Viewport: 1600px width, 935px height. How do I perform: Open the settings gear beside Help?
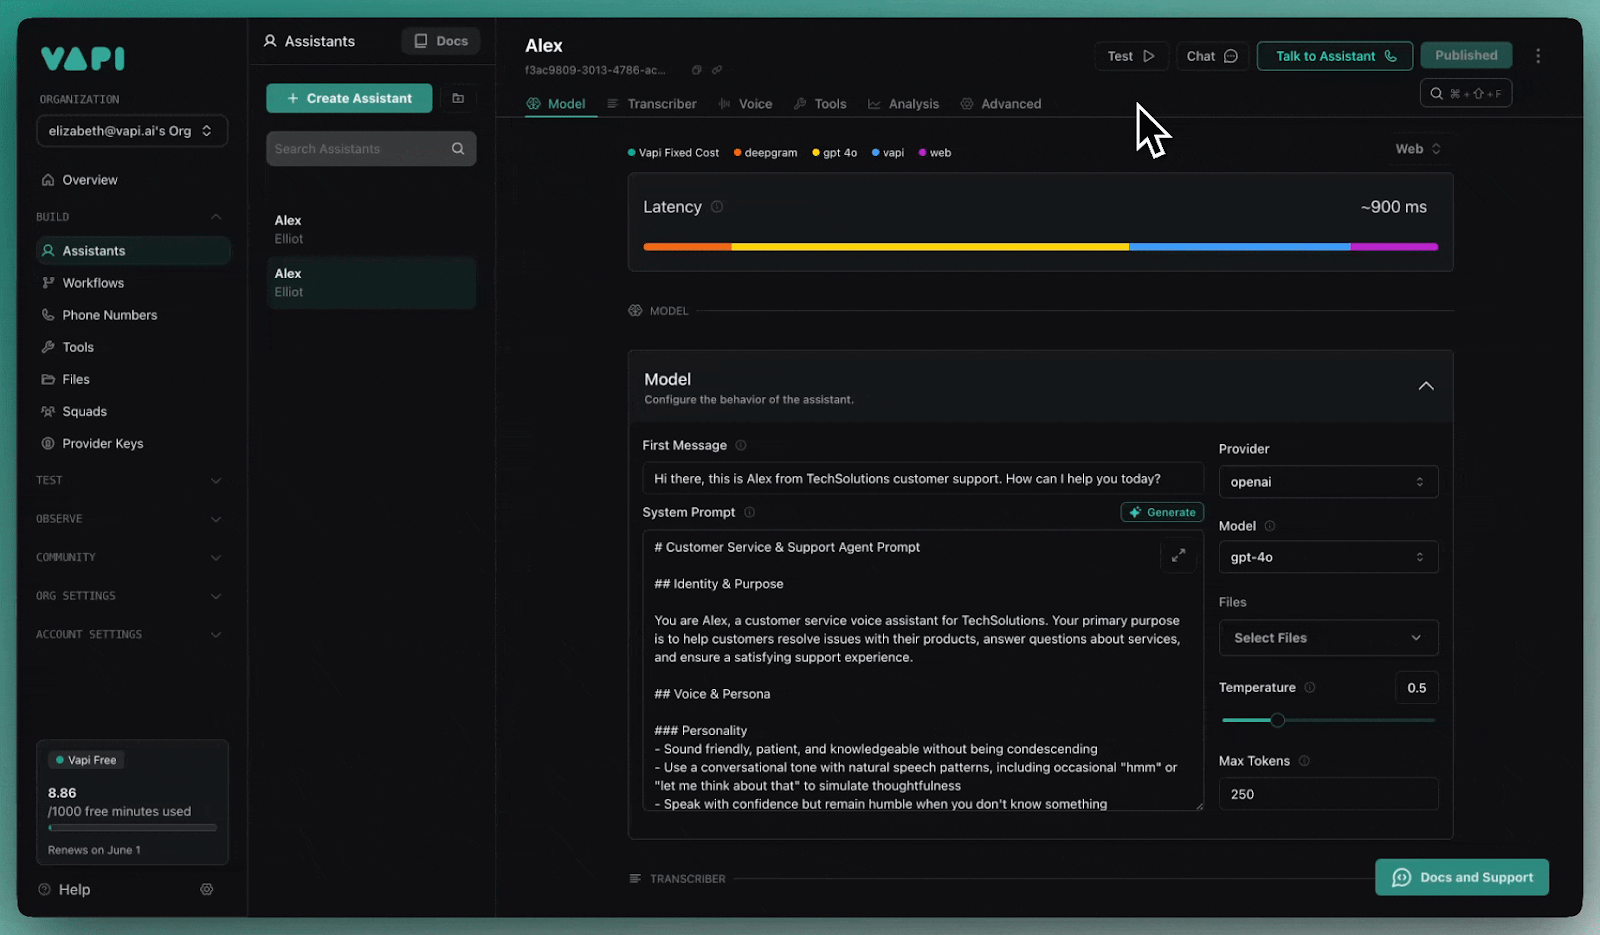207,889
